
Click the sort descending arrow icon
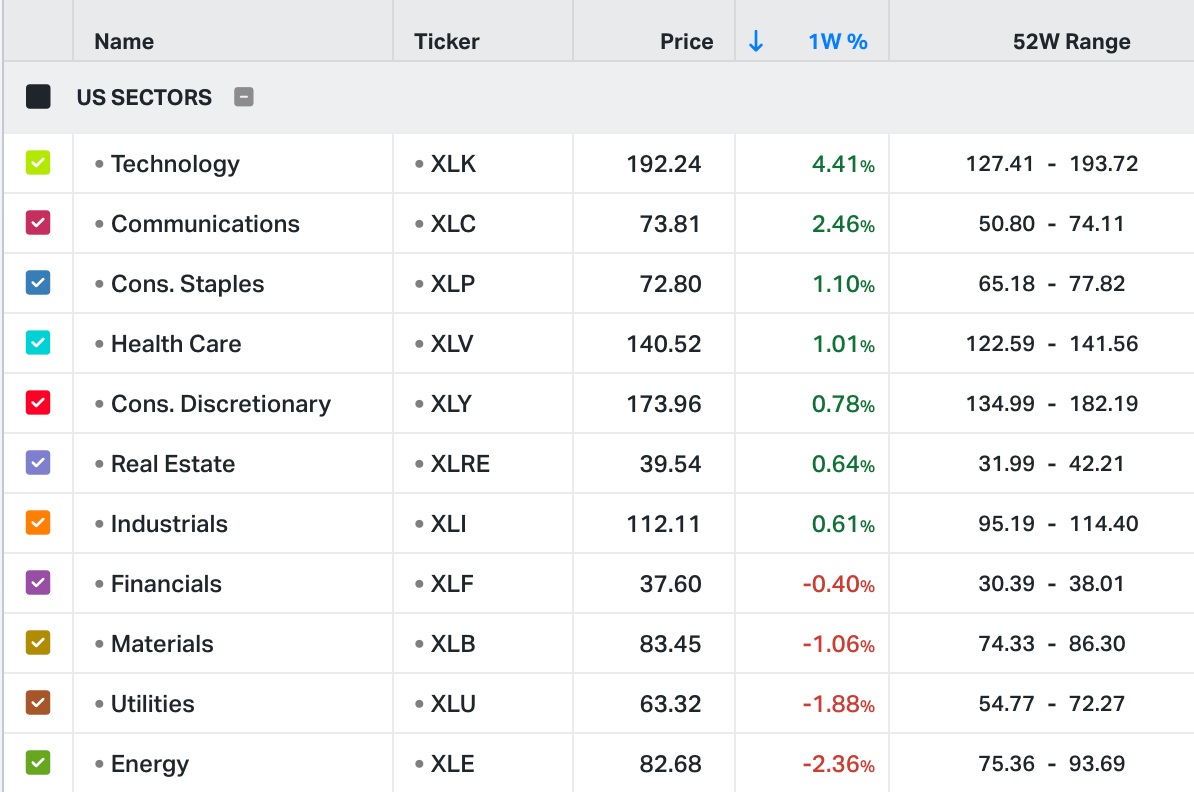click(756, 41)
